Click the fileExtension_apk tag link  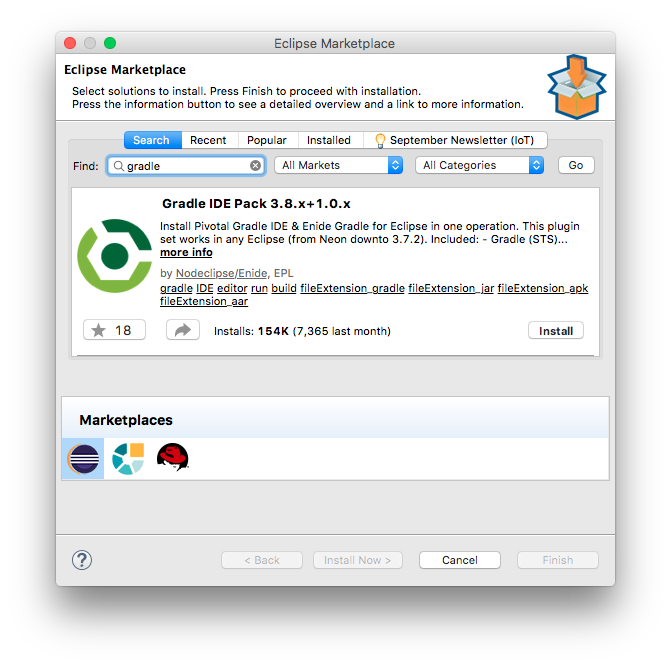point(543,288)
